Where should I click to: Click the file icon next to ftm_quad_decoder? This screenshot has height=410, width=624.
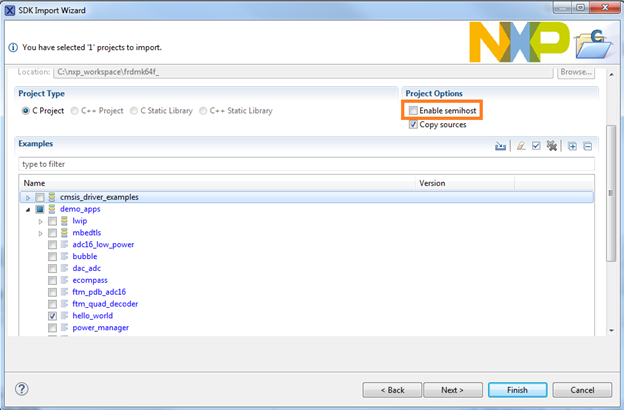pyautogui.click(x=64, y=304)
